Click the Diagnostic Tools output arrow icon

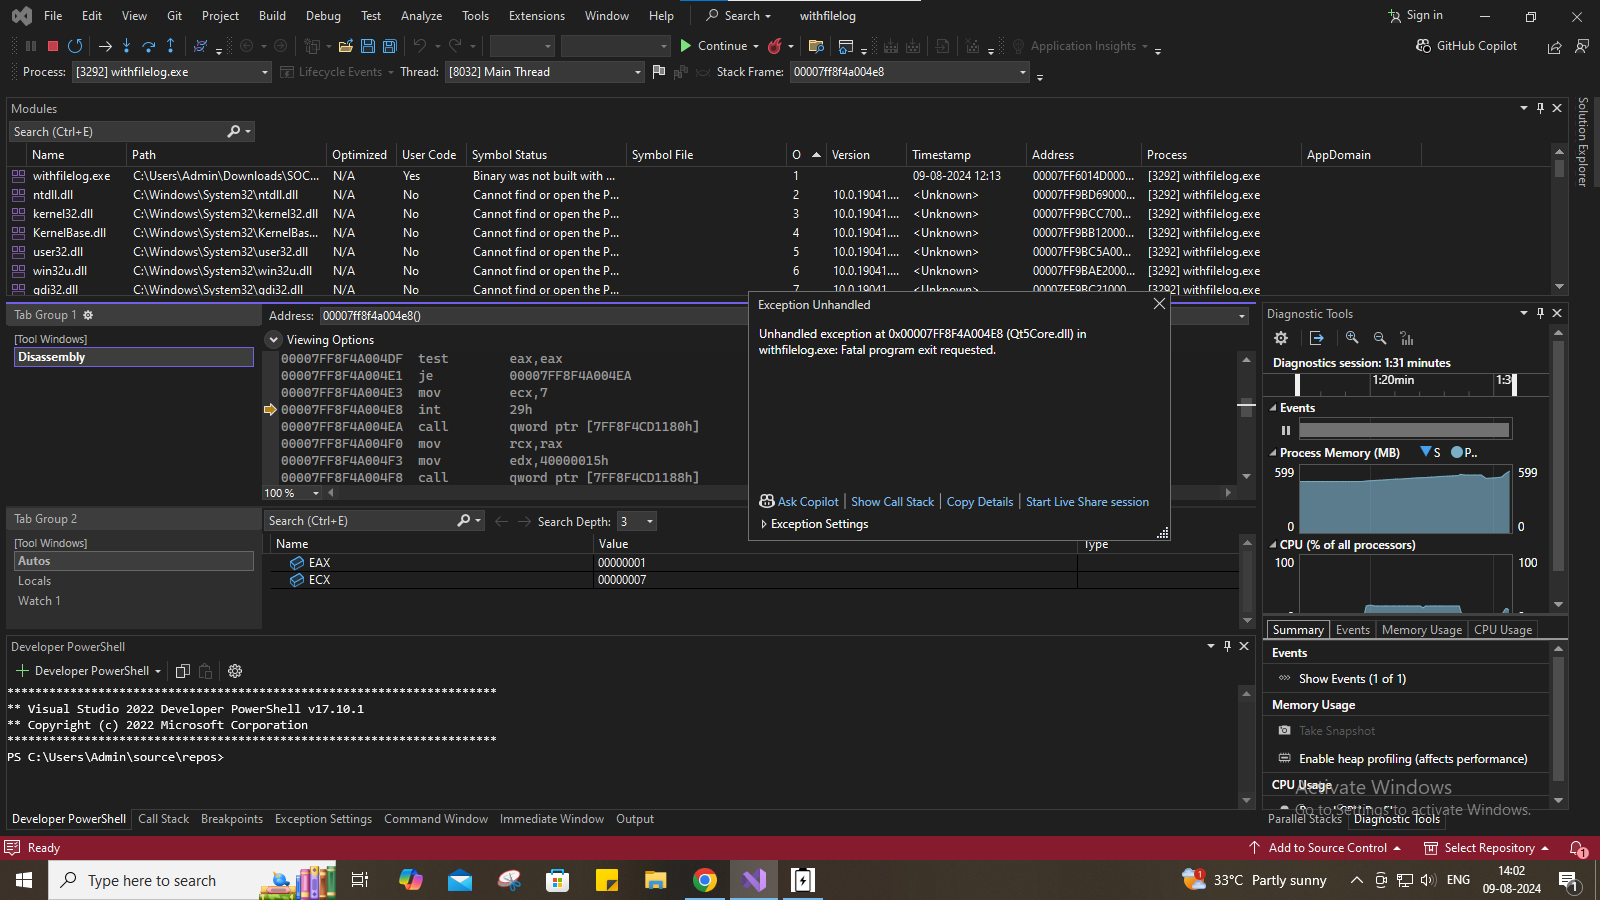(x=1316, y=338)
